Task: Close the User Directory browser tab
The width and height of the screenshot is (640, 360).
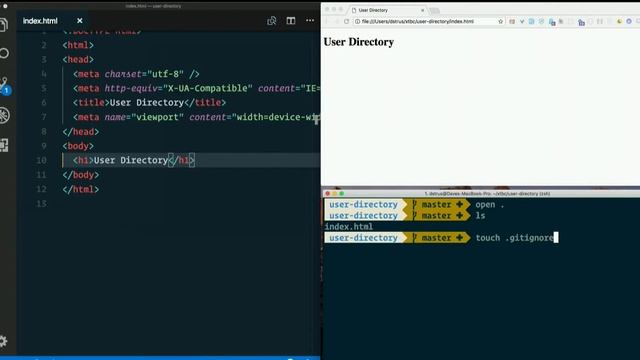Action: pos(422,10)
